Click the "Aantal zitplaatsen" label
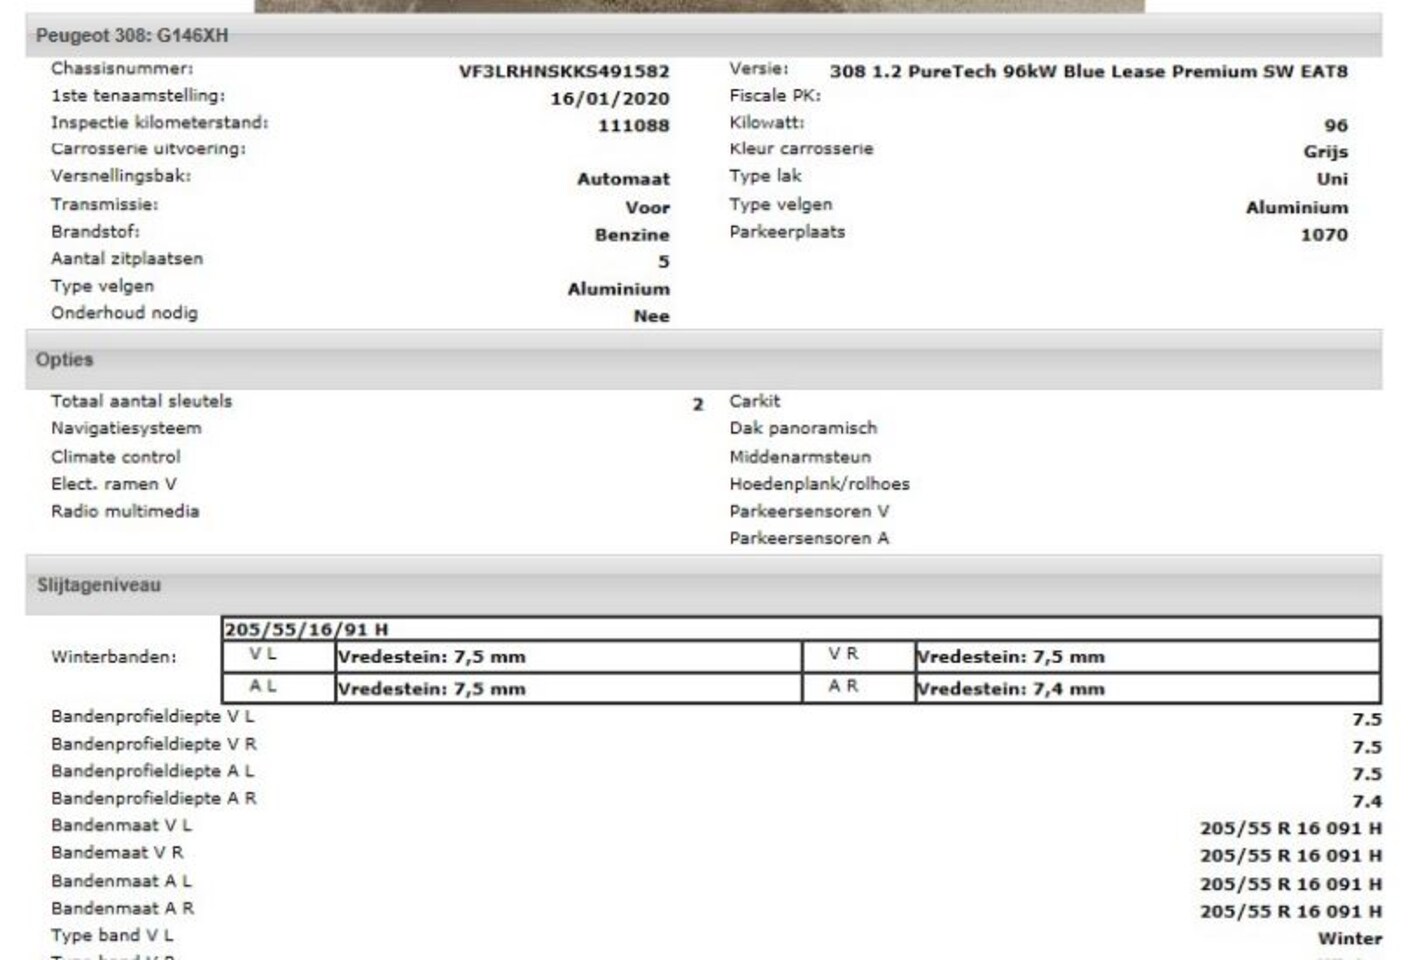Viewport: 1408px width, 960px height. coord(127,258)
